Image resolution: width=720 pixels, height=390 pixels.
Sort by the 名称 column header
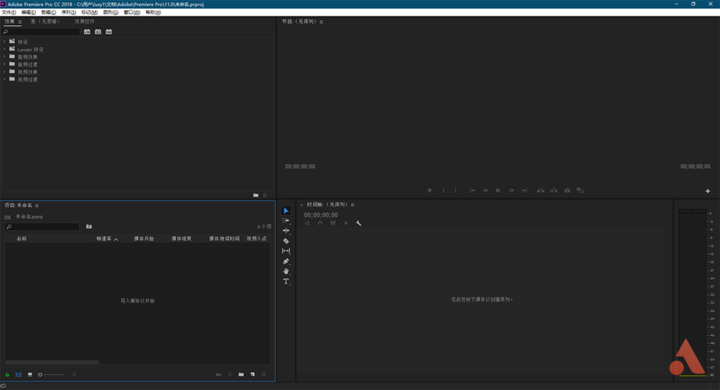pos(22,239)
